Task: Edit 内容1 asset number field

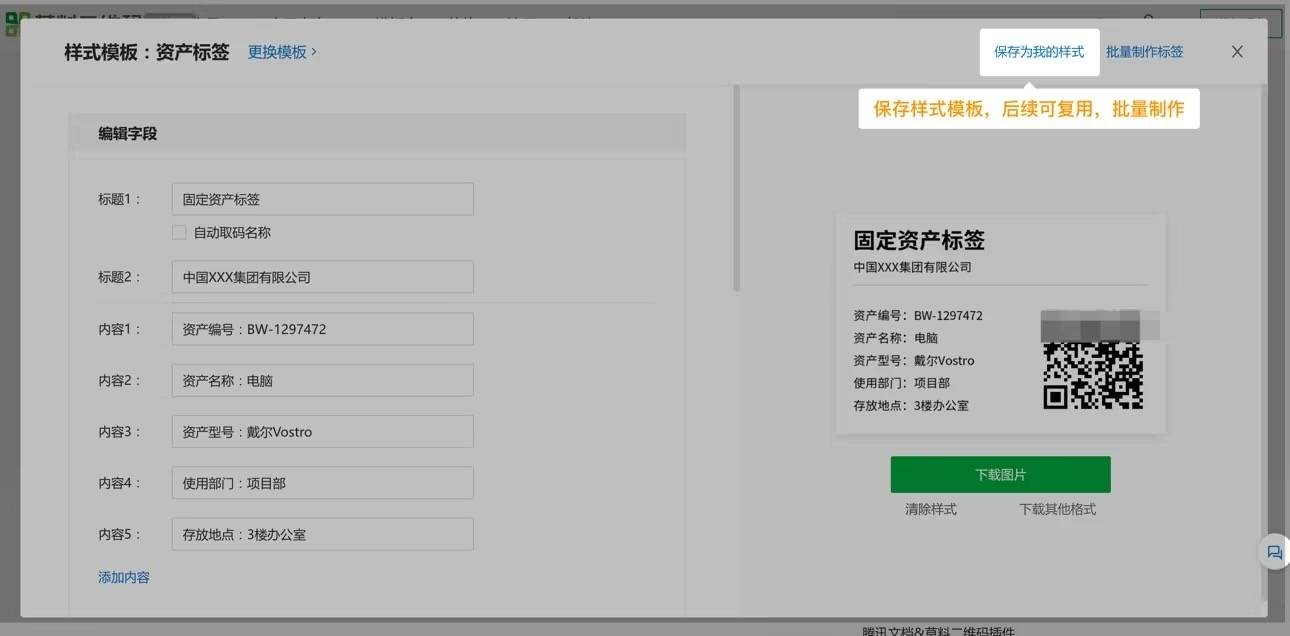Action: (322, 329)
